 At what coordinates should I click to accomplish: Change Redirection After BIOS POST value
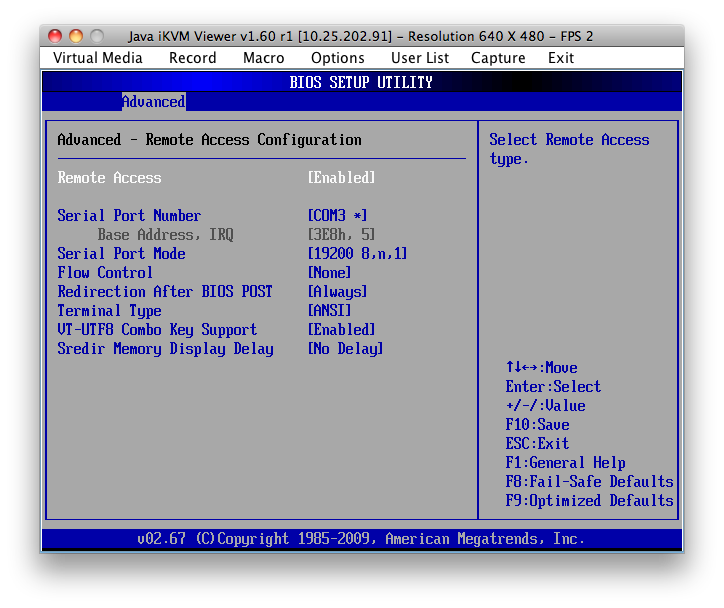click(x=337, y=292)
